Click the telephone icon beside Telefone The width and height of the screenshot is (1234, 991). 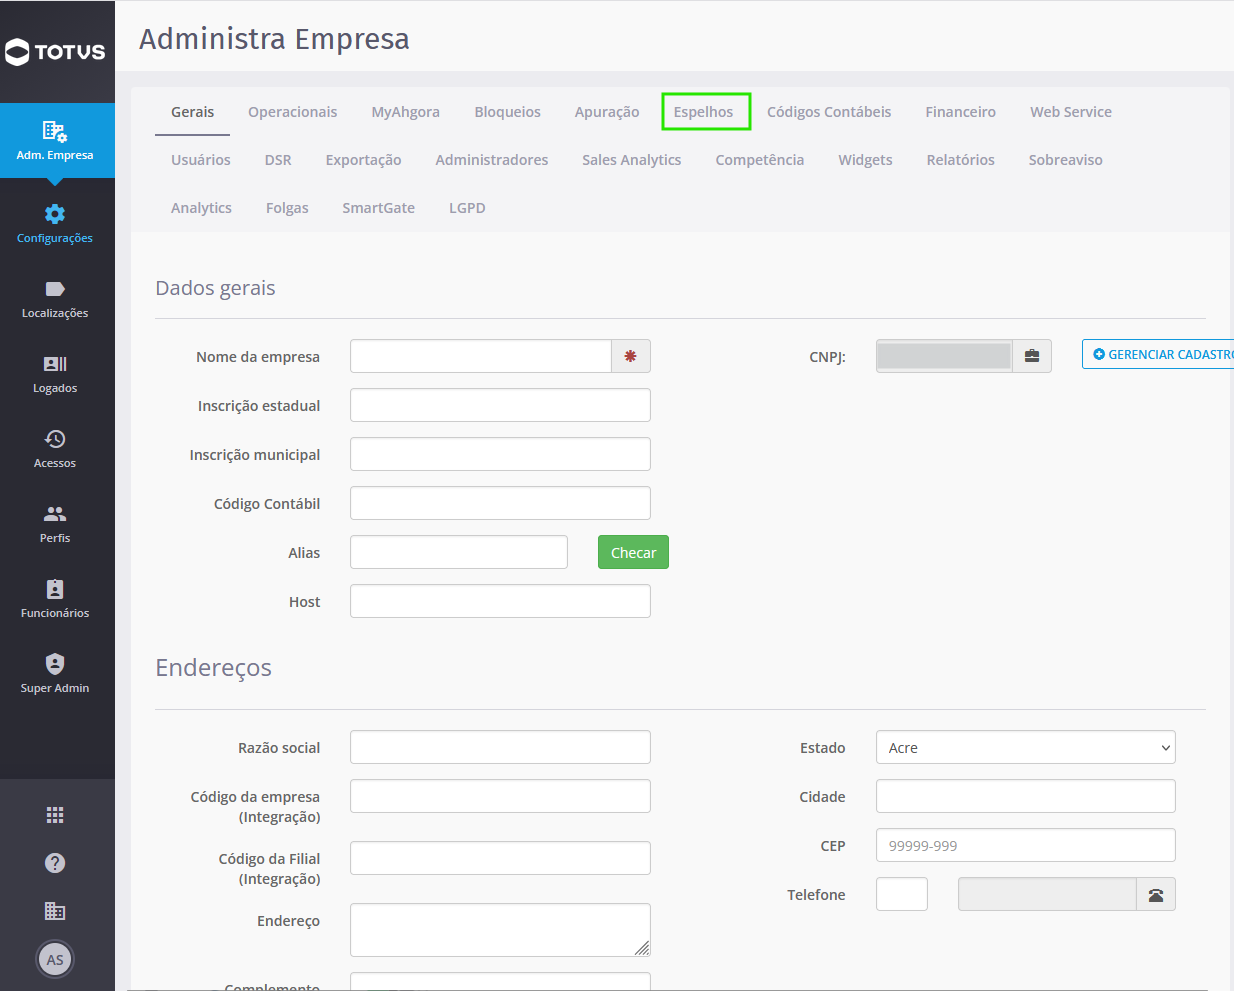(x=1156, y=895)
